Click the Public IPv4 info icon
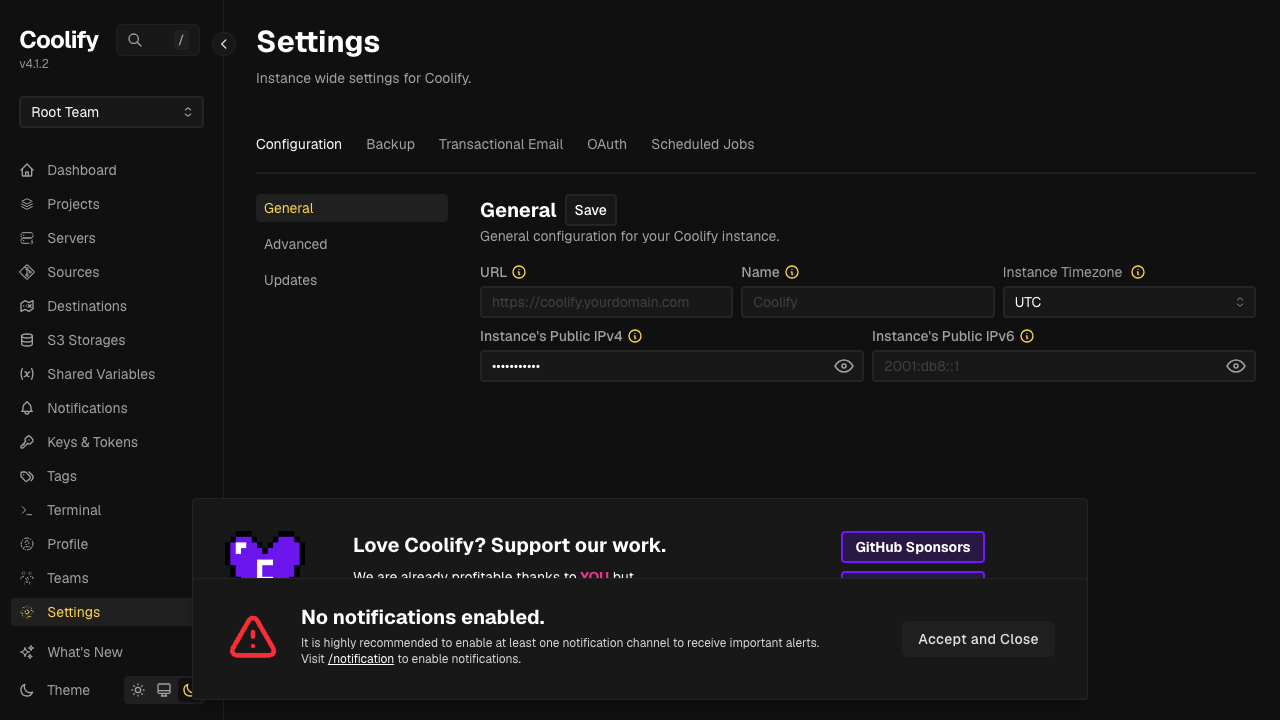The width and height of the screenshot is (1280, 720). (635, 336)
